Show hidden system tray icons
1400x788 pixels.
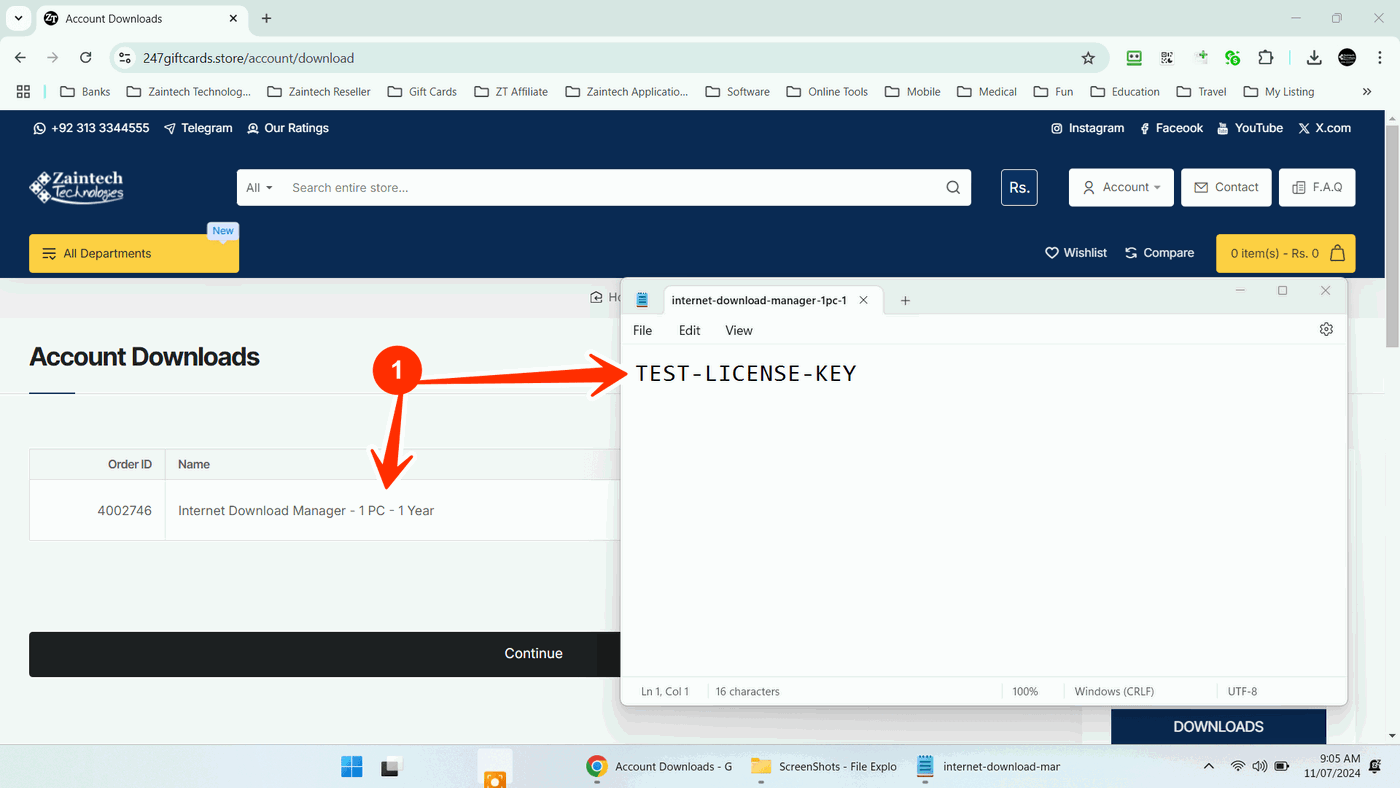1209,767
